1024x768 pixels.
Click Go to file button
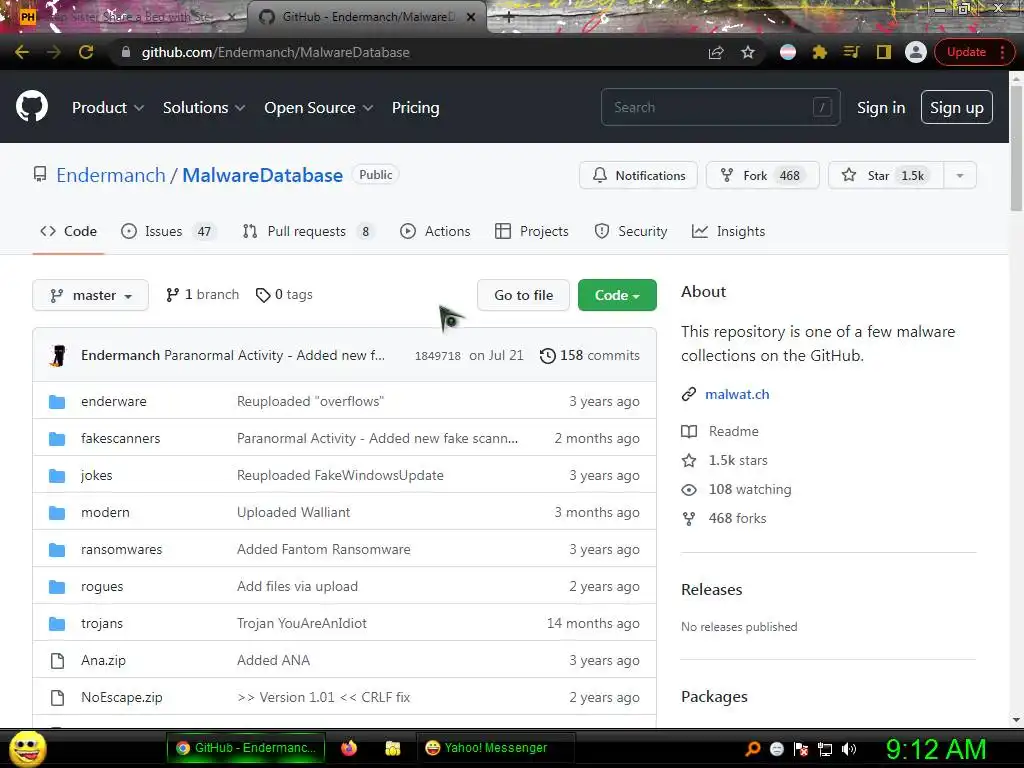coord(524,295)
